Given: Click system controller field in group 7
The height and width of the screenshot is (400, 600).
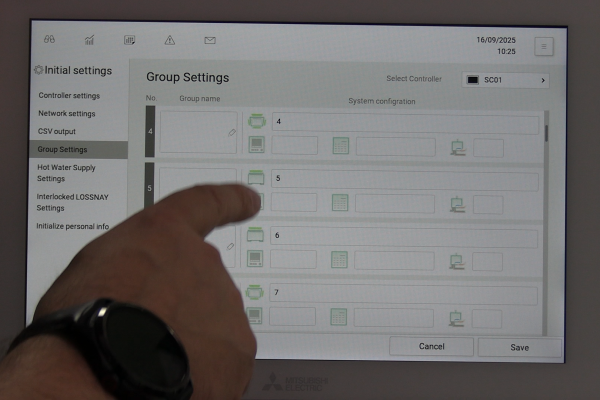Looking at the screenshot, I should tap(393, 318).
